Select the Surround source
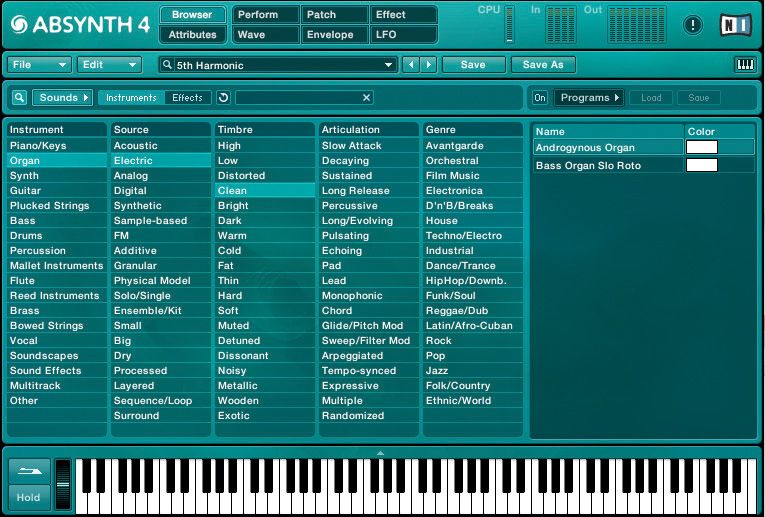 pyautogui.click(x=161, y=416)
